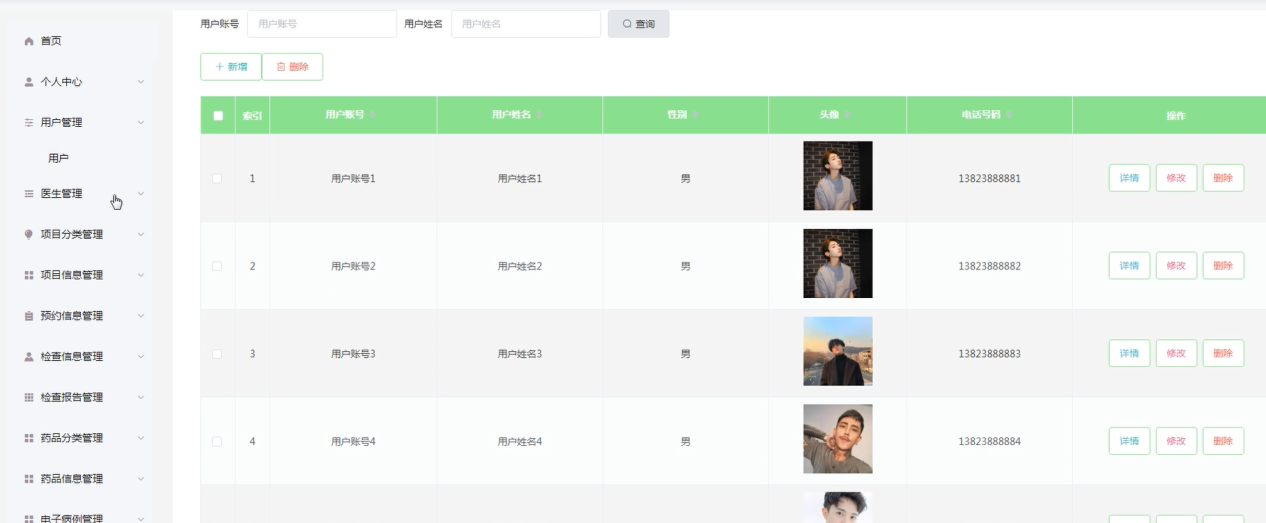Click 删除 for row 用户账号1

[1223, 178]
